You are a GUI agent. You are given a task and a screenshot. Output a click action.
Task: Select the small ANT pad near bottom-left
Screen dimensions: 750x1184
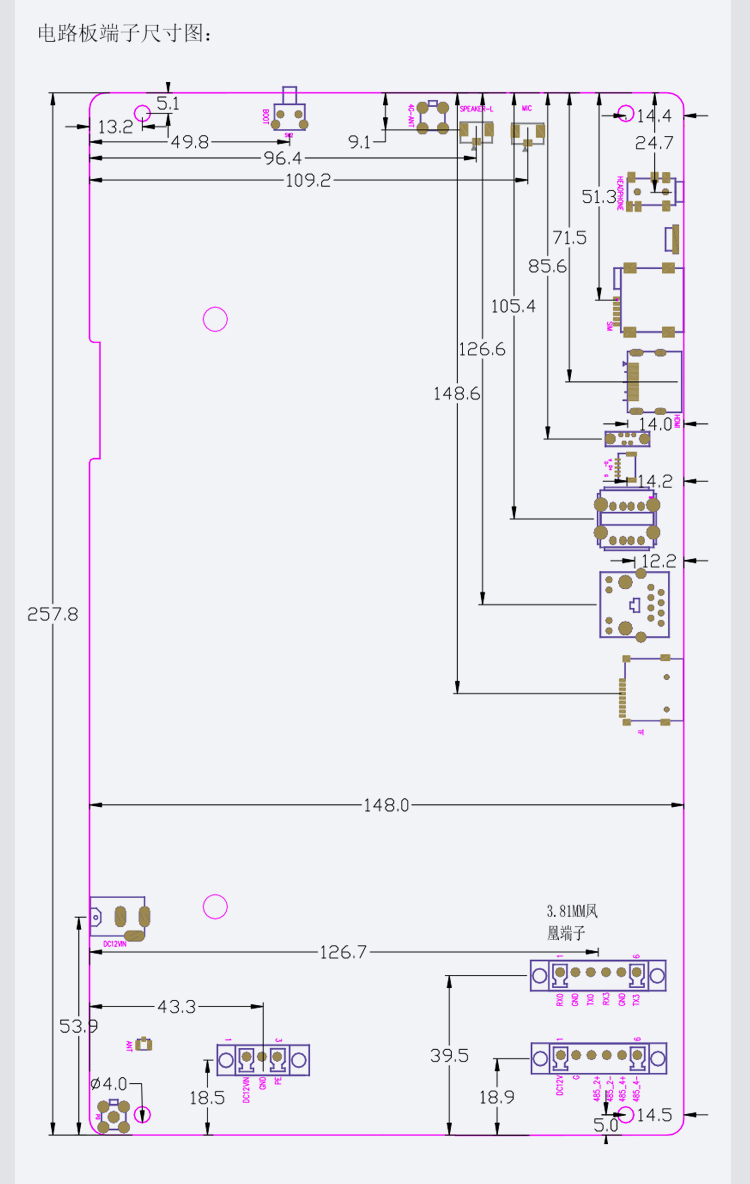(x=143, y=1044)
